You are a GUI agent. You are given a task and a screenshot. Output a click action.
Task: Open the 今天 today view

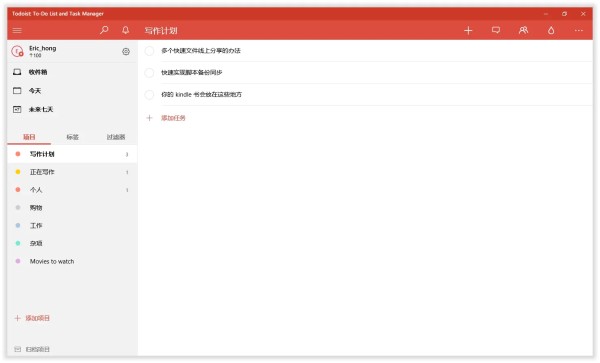pos(72,91)
